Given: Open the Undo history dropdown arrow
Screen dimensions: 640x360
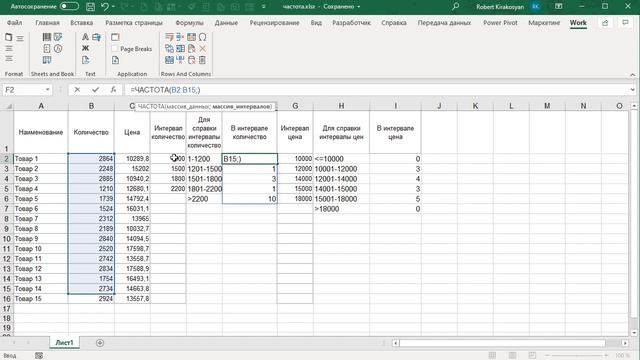Looking at the screenshot, I should [x=113, y=7].
